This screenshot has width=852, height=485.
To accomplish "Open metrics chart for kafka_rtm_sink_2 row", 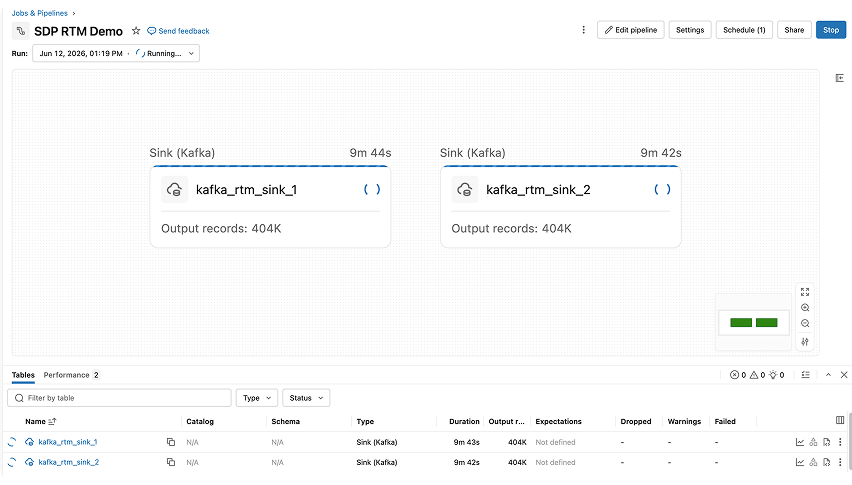I will (x=800, y=462).
